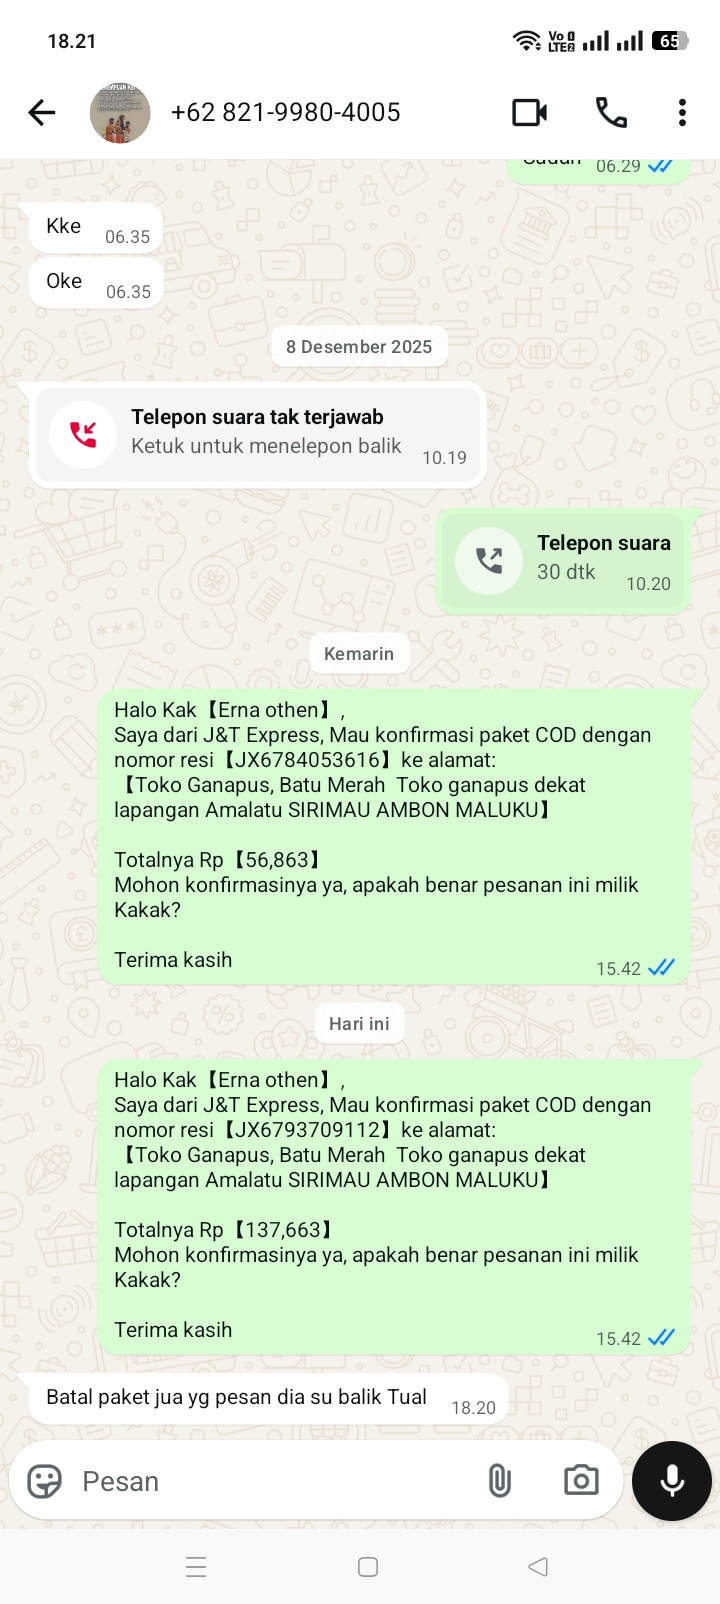The height and width of the screenshot is (1604, 720).
Task: Select the message with resi JX6784053616
Action: [x=394, y=836]
